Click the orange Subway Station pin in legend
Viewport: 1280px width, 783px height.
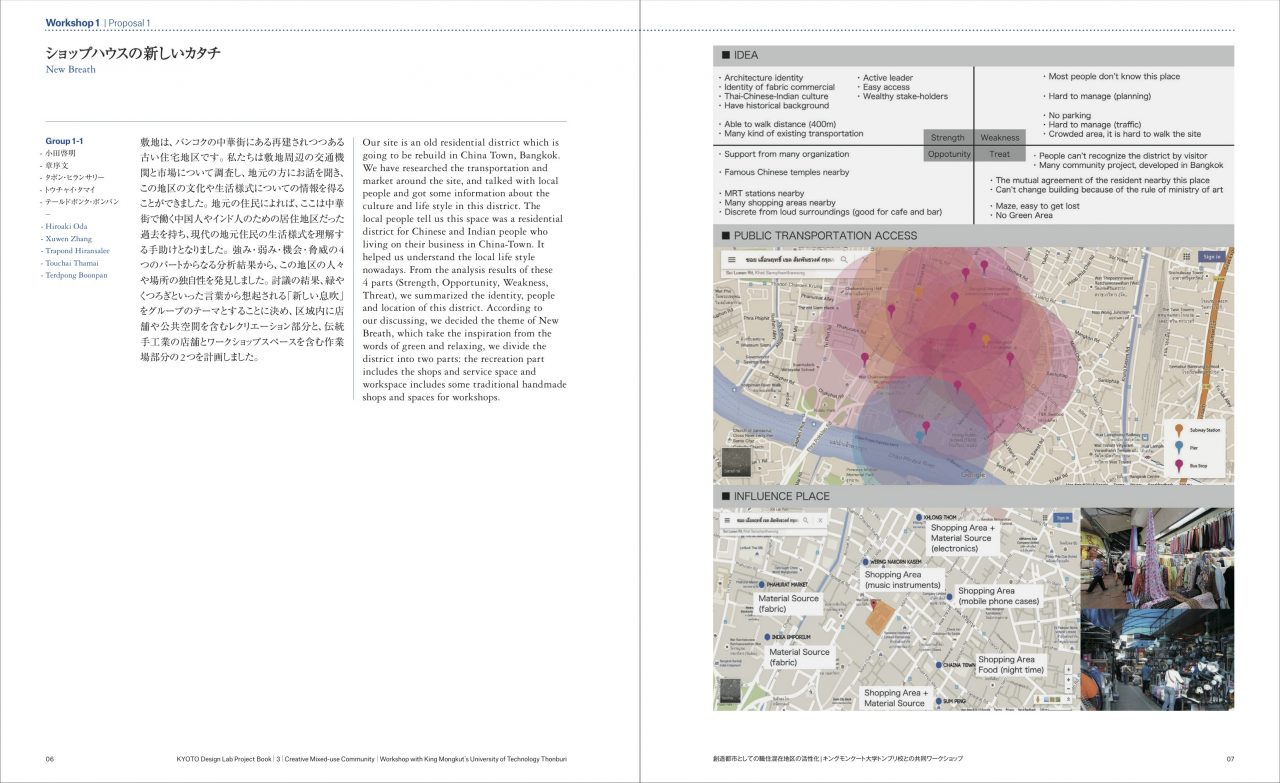[x=1181, y=430]
